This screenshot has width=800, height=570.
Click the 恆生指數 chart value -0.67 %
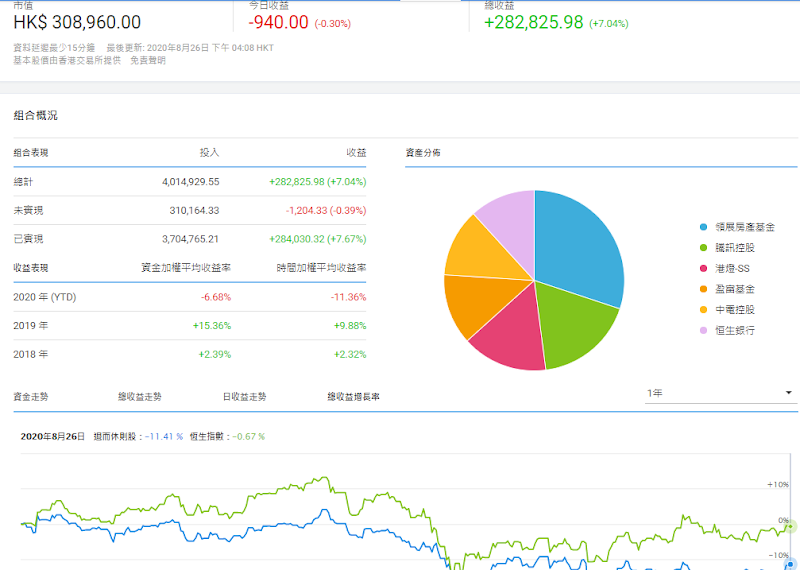249,436
